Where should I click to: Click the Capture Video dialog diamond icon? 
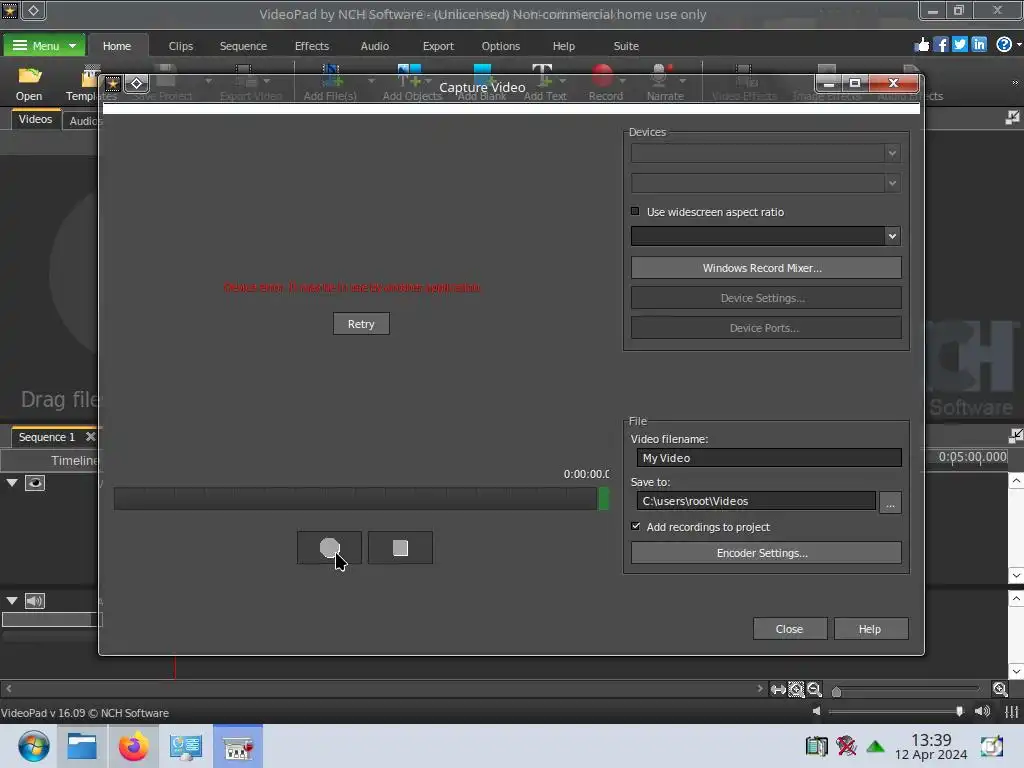[x=136, y=83]
